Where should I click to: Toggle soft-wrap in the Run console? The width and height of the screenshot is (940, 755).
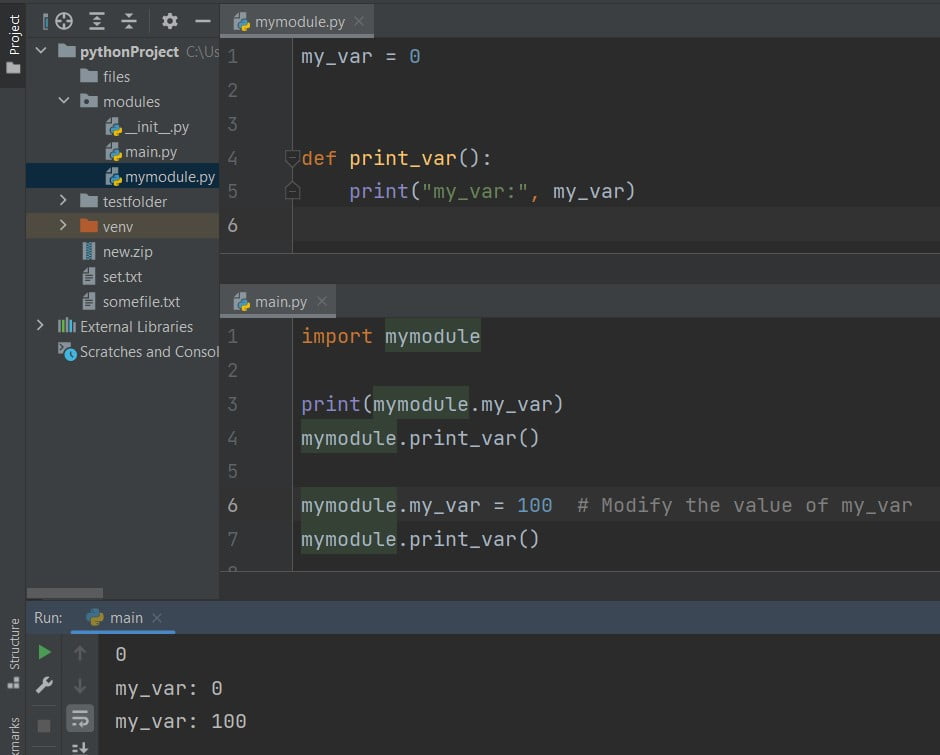tap(80, 718)
